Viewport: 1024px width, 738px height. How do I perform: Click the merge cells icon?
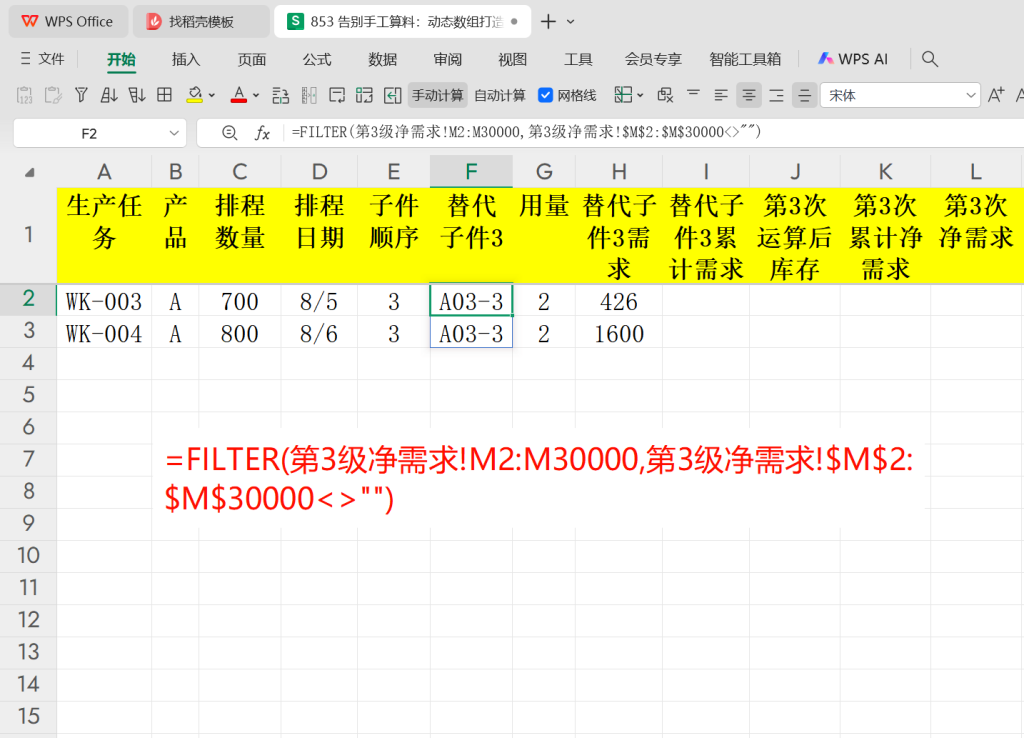tap(364, 95)
